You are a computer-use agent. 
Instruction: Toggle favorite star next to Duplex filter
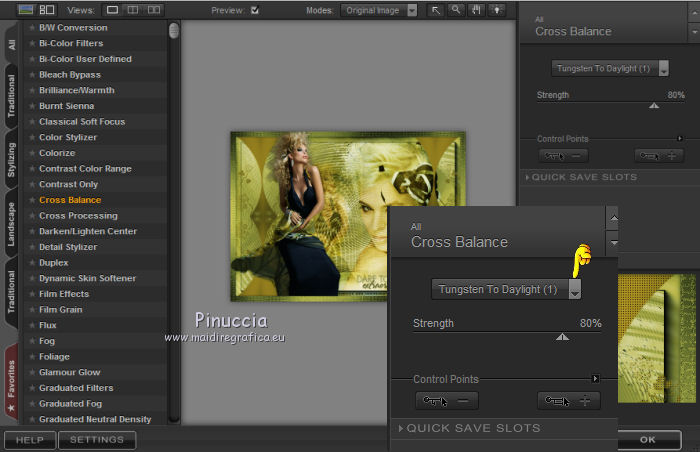coord(32,263)
